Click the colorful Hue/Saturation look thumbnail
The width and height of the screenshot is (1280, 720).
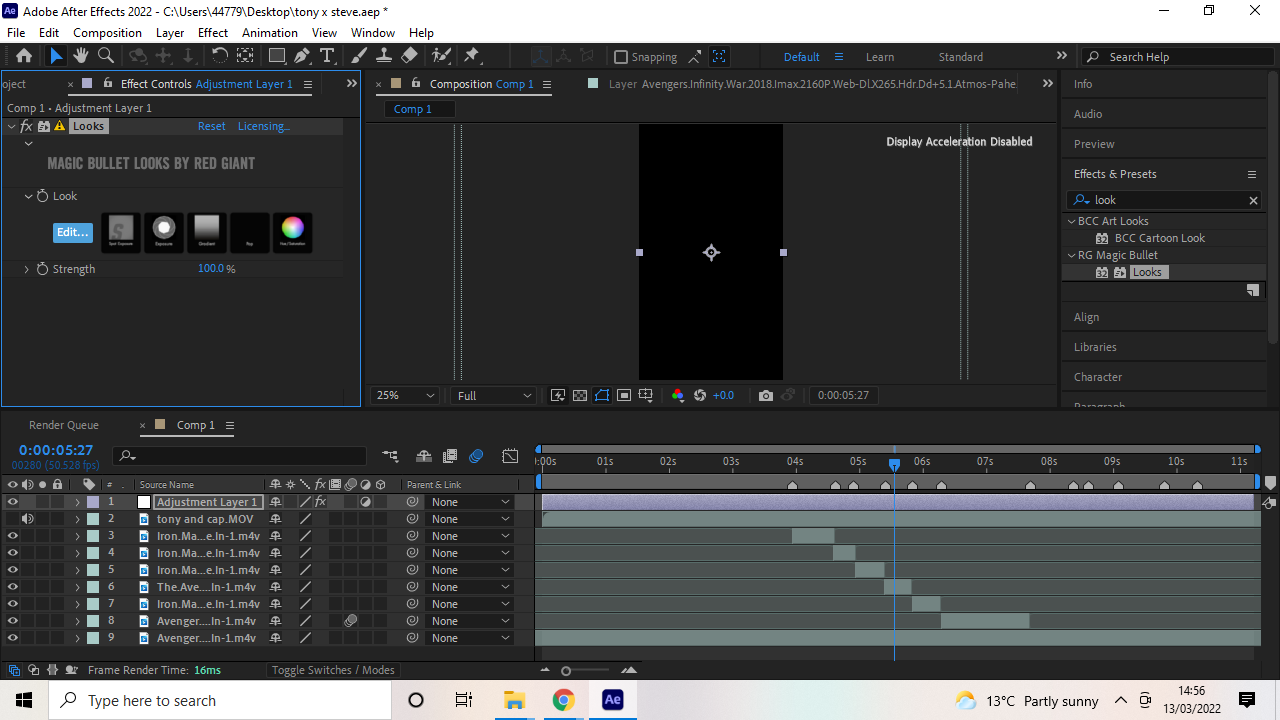(292, 232)
